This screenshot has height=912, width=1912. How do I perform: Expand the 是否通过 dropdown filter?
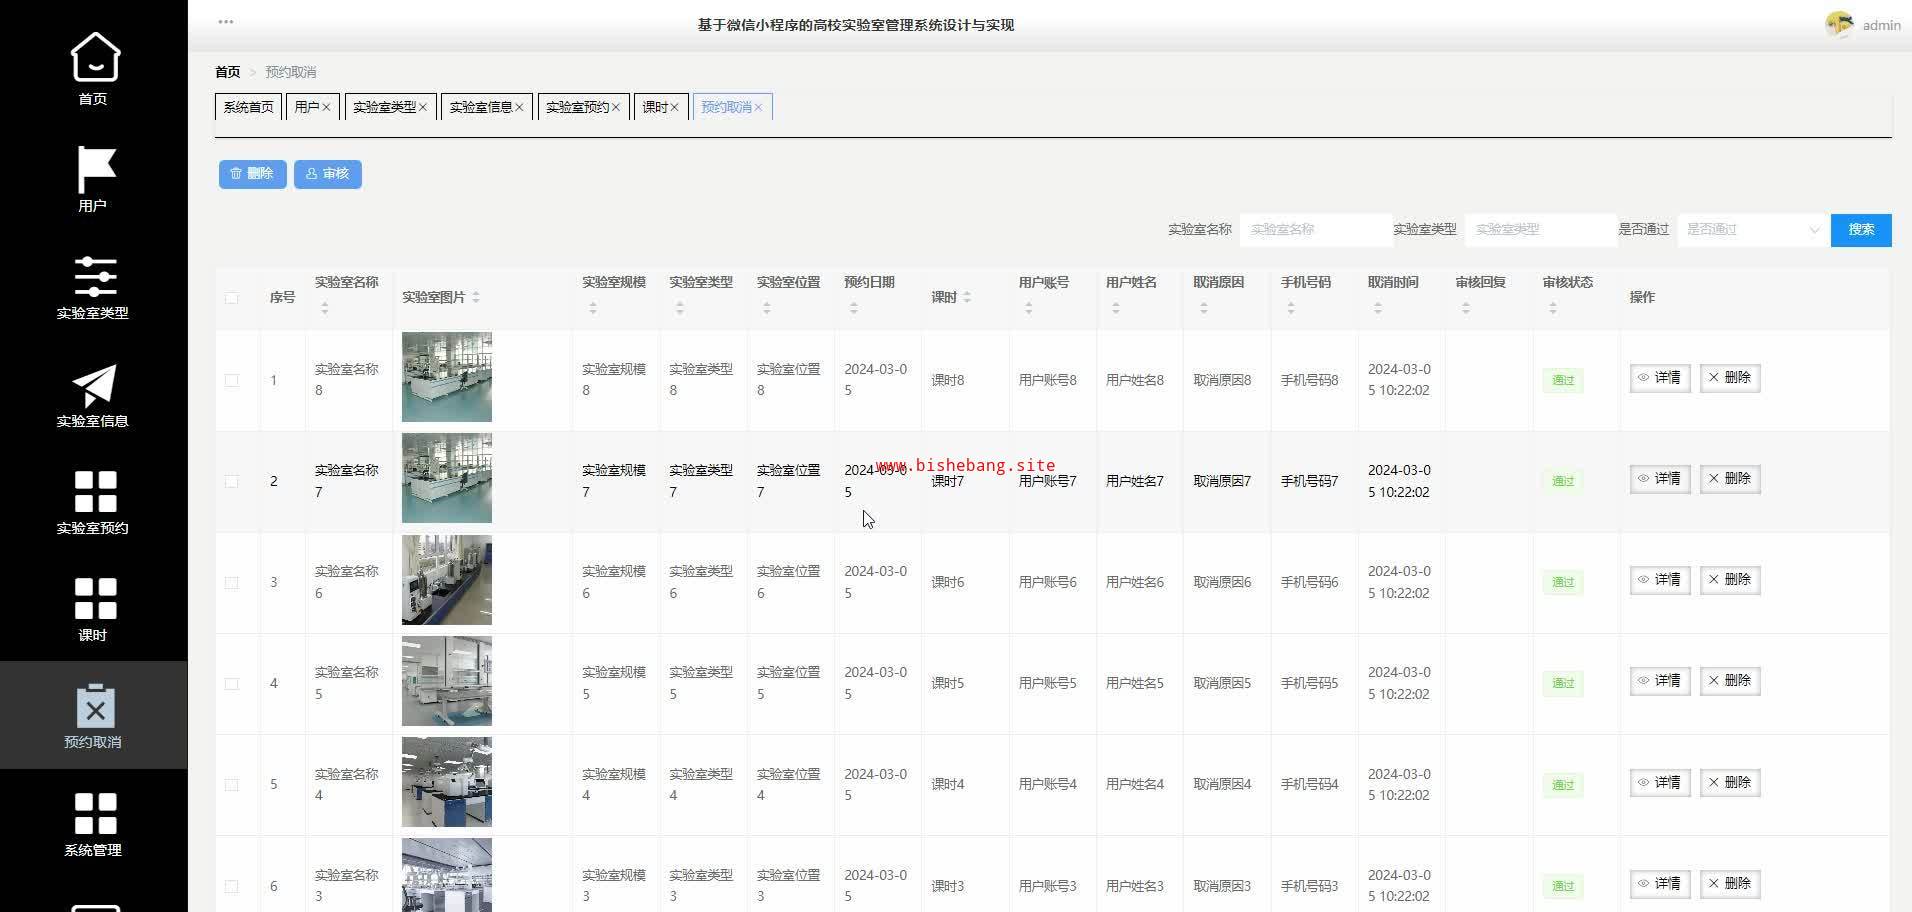point(1752,230)
